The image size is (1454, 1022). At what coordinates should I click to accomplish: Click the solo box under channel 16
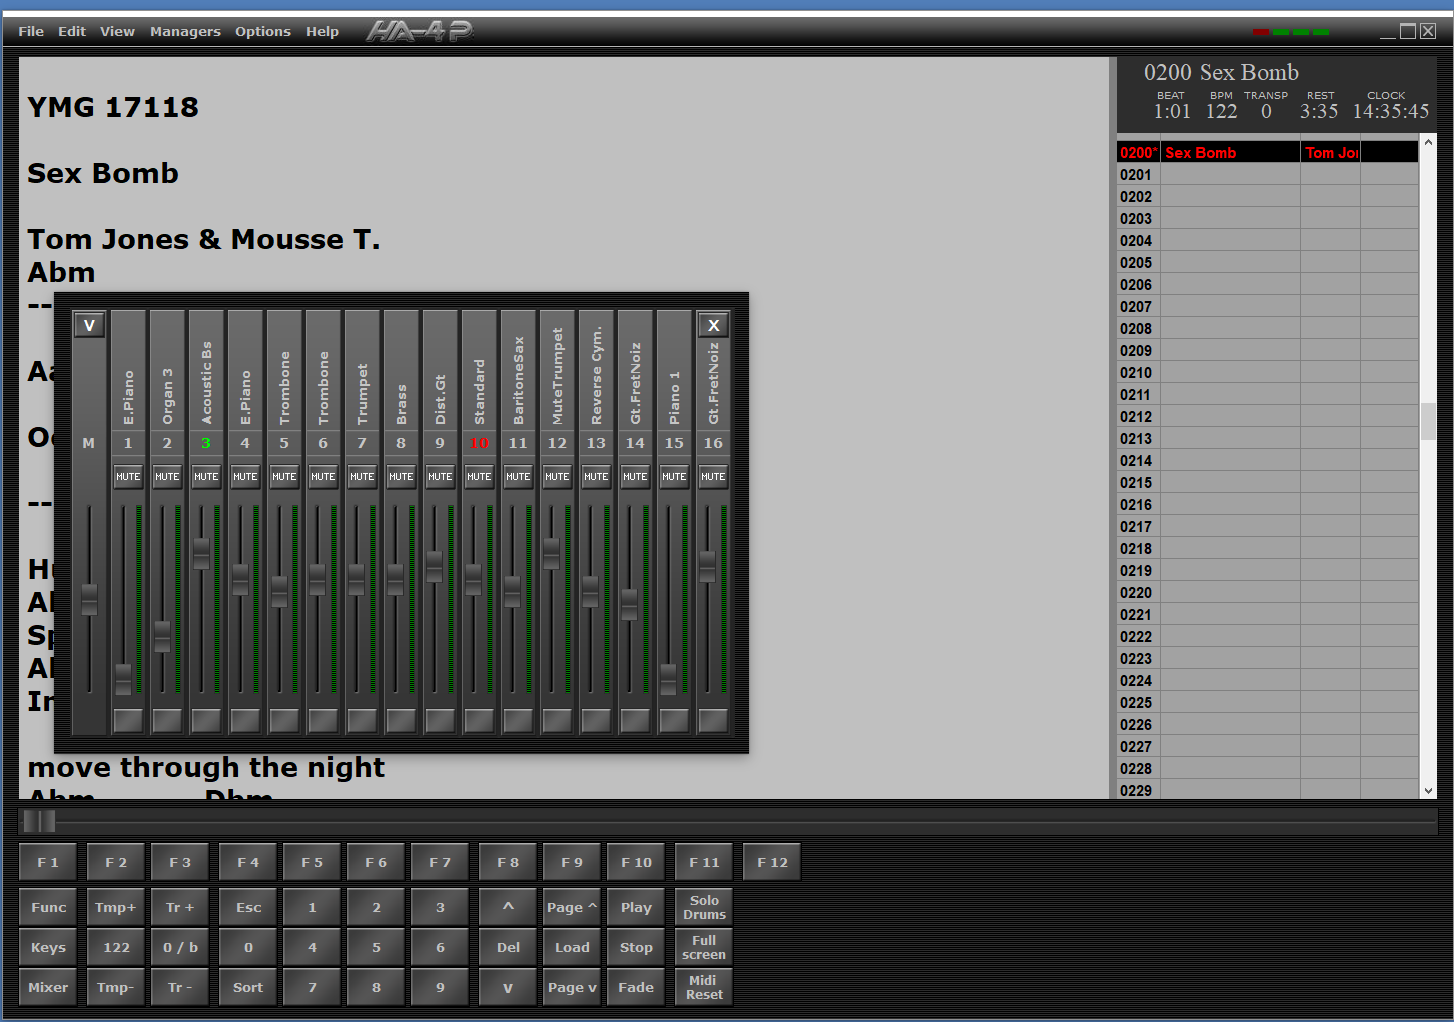[x=713, y=720]
